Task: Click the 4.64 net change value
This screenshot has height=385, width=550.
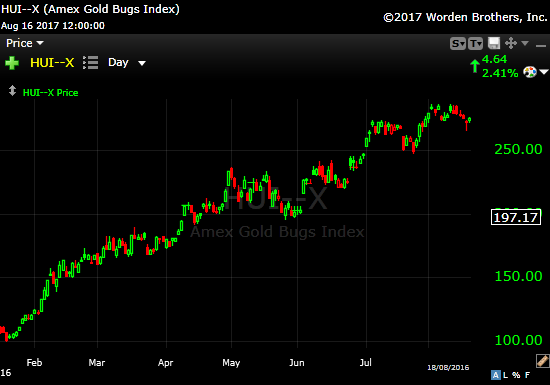Action: click(x=494, y=59)
